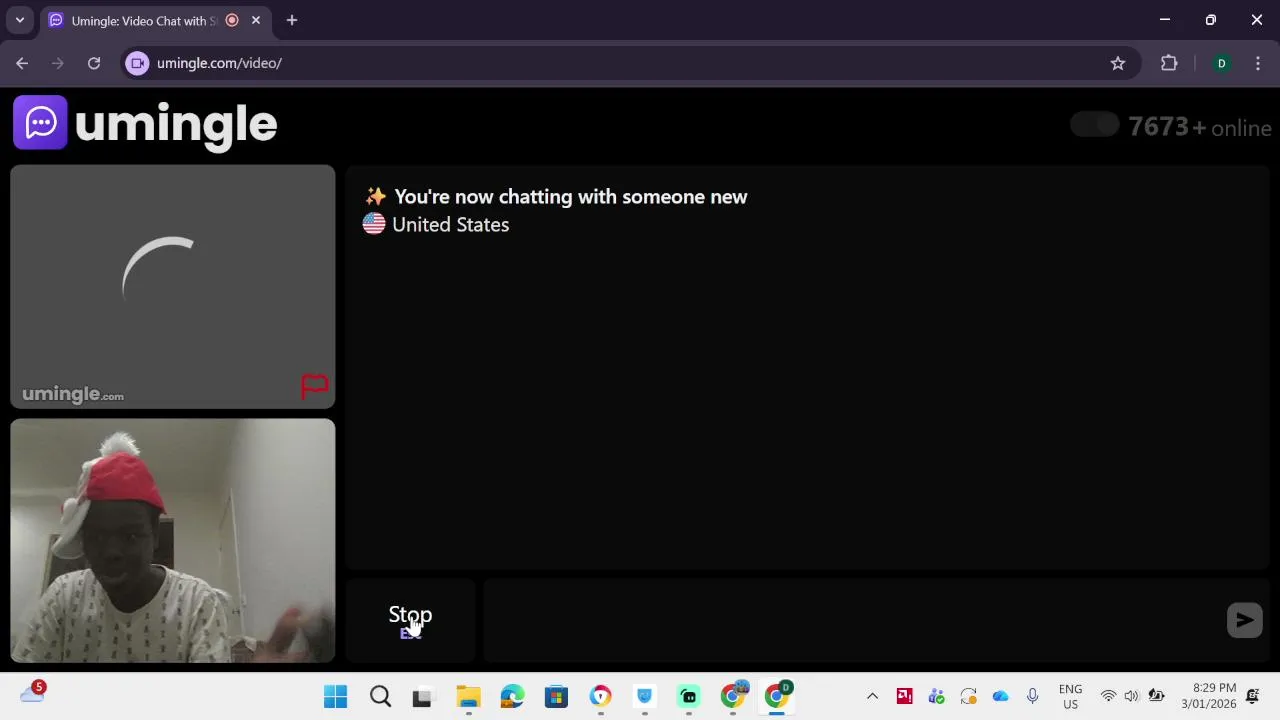
Task: Click the umingle logo
Action: 145,123
